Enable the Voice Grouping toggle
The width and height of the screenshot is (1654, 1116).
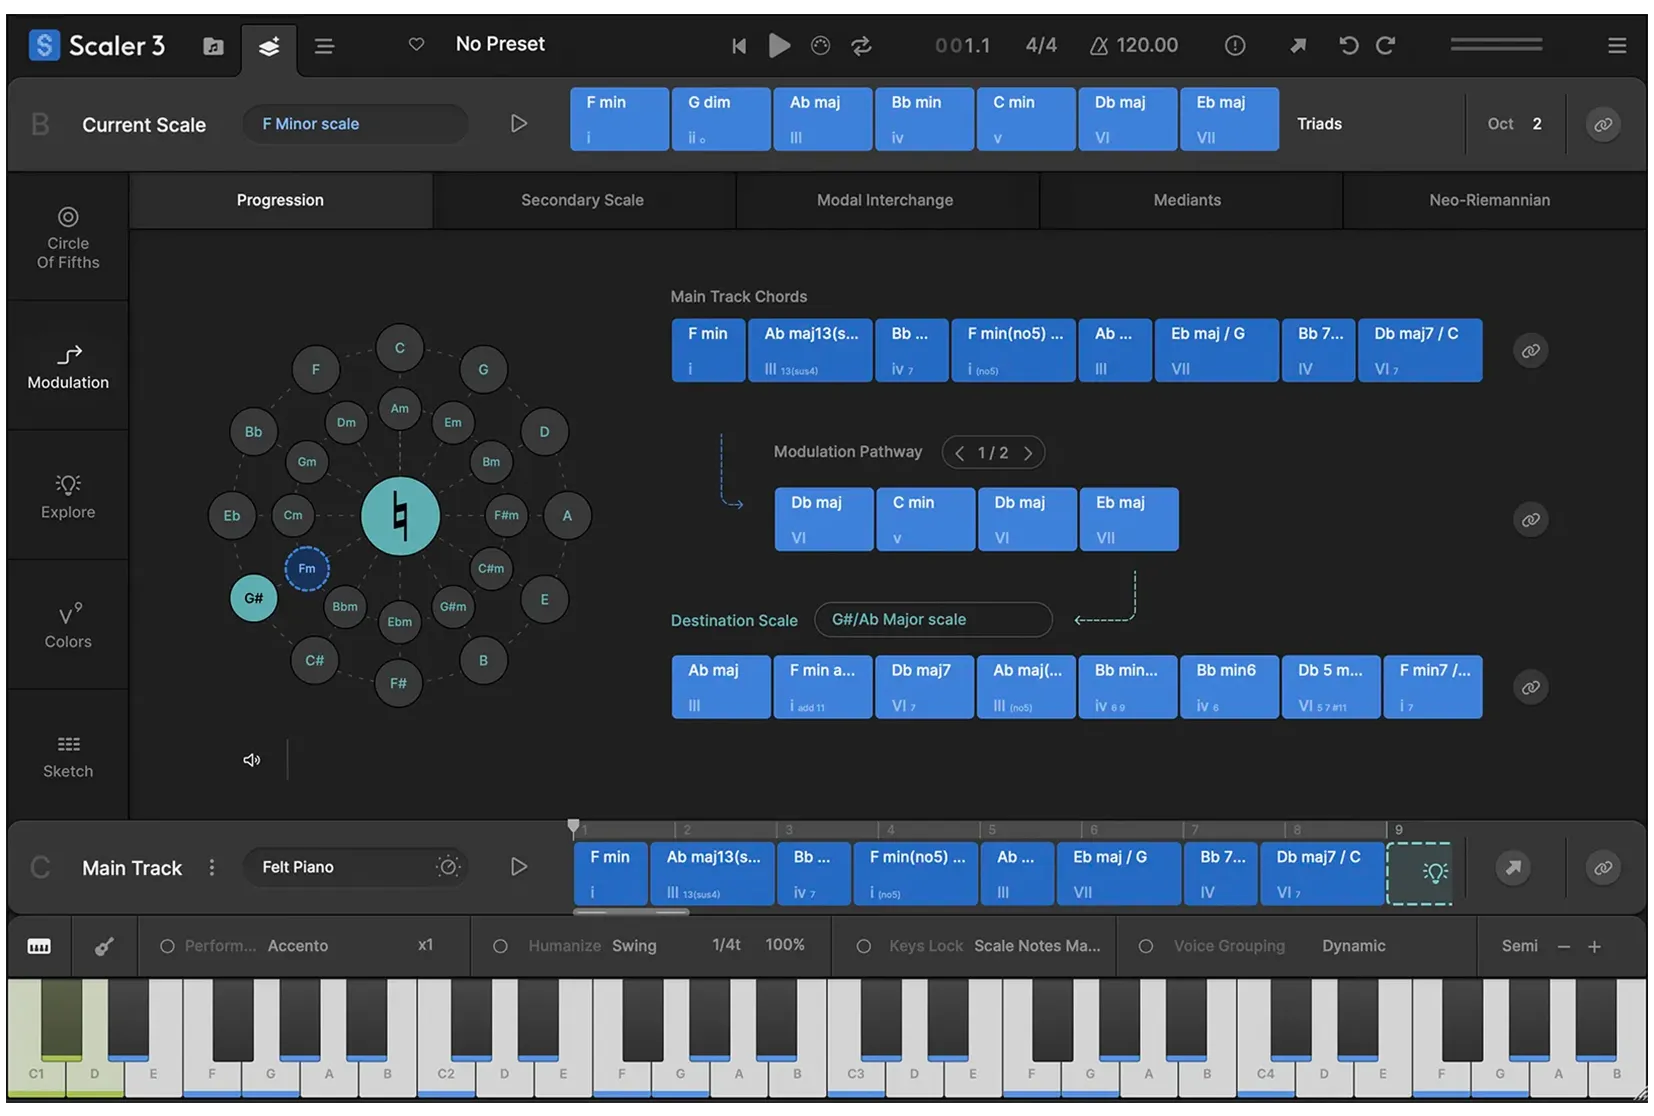click(1146, 946)
